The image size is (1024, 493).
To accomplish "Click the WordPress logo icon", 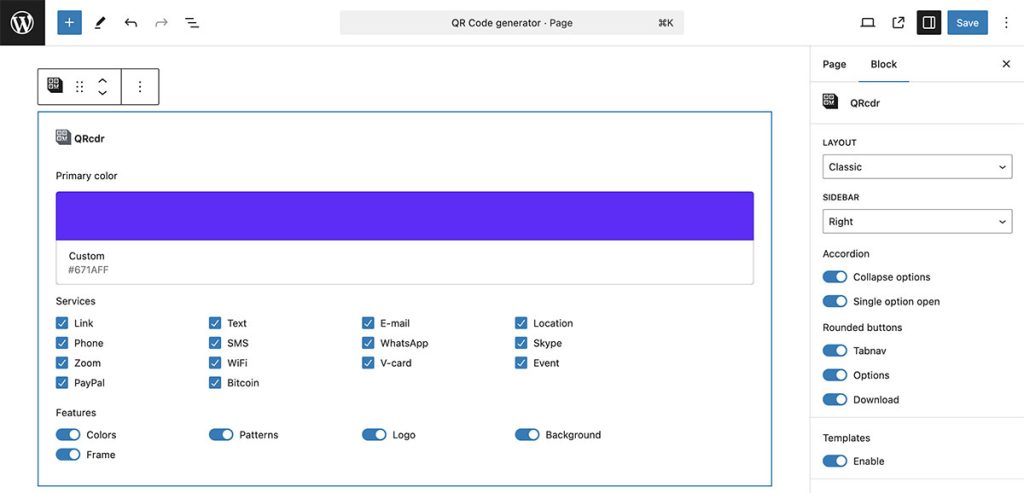I will pos(22,22).
